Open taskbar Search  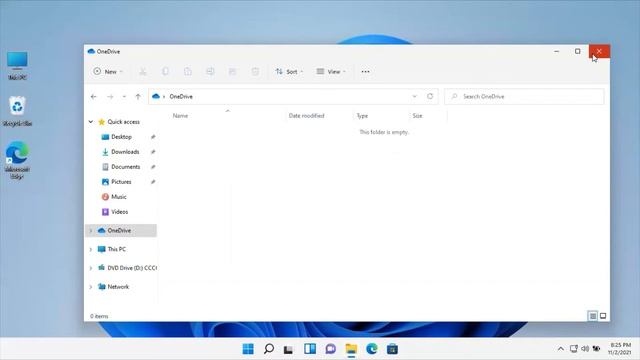269,349
